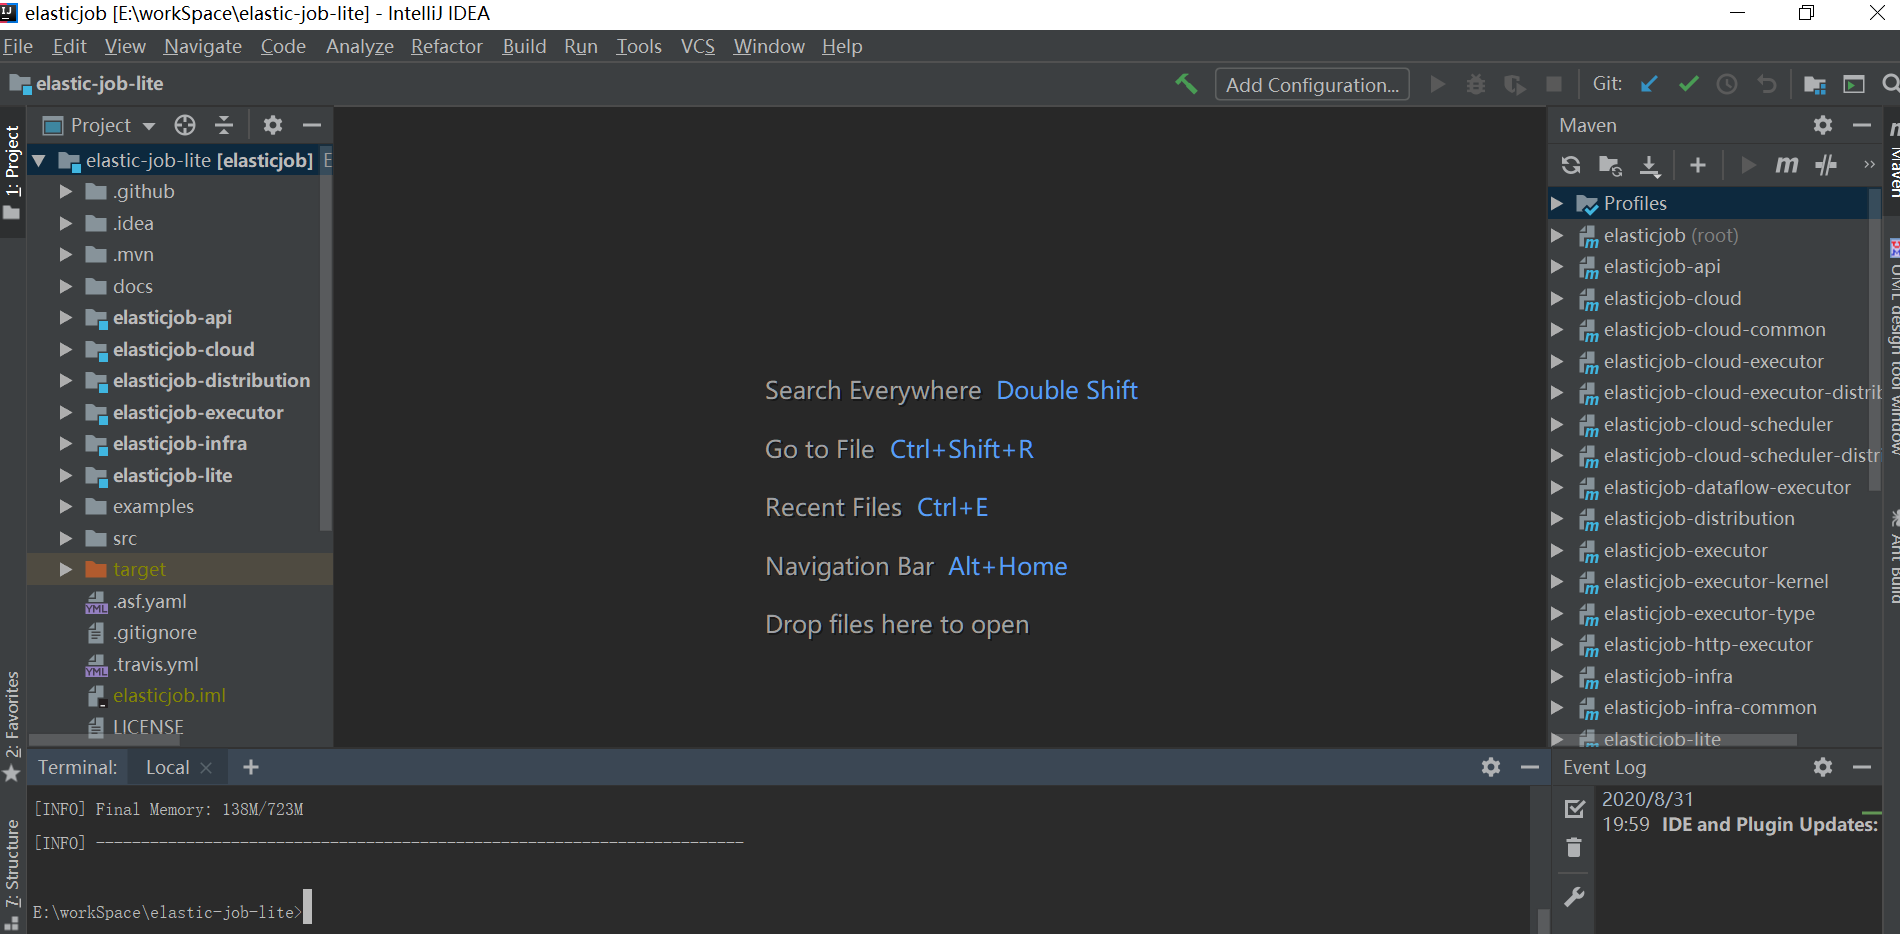Toggle Mark all as read in Event Log
Screen dimensions: 1900x934
point(1574,808)
